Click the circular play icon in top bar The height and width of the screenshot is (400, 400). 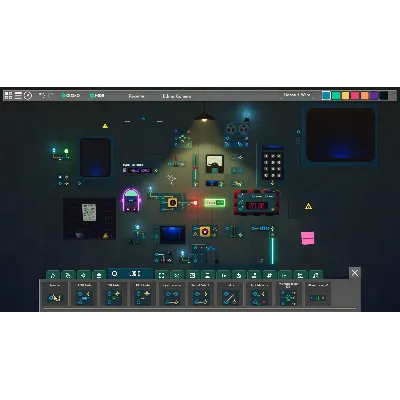pos(28,96)
